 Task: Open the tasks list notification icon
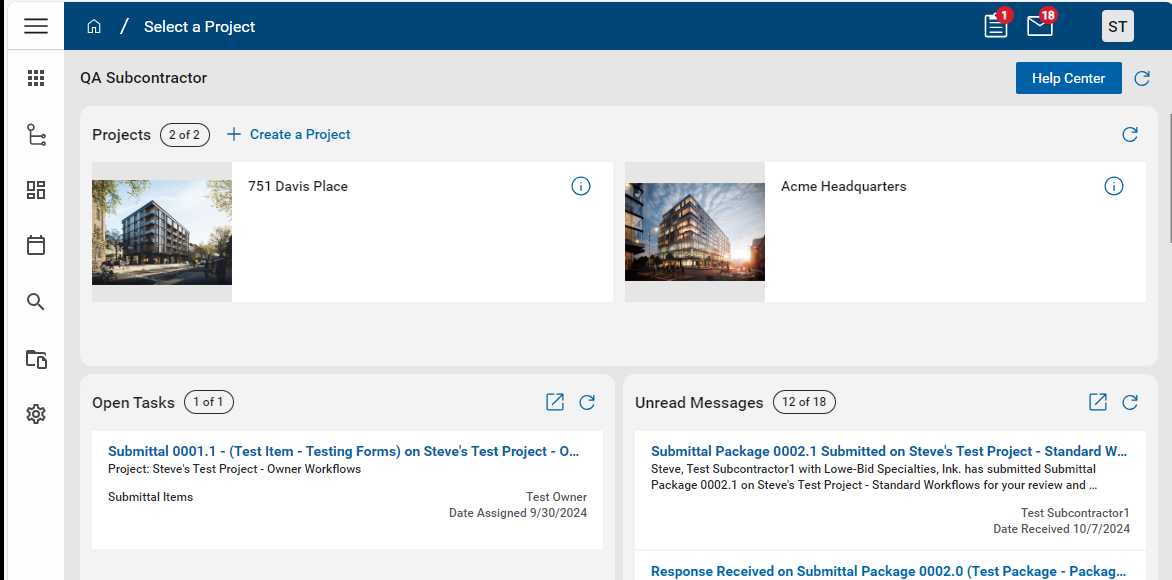996,26
